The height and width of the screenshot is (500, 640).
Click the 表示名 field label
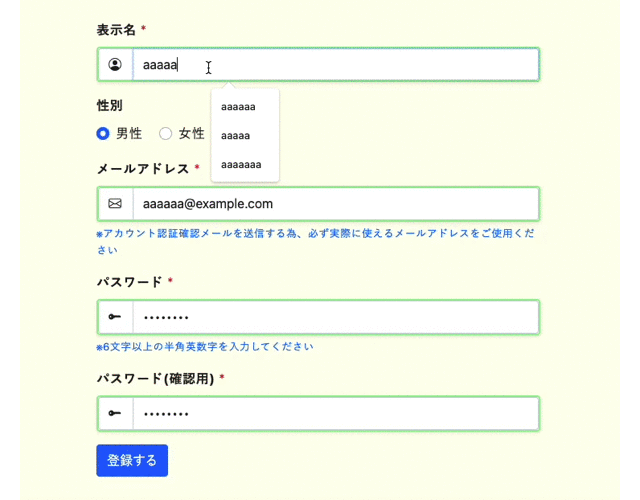coord(116,30)
